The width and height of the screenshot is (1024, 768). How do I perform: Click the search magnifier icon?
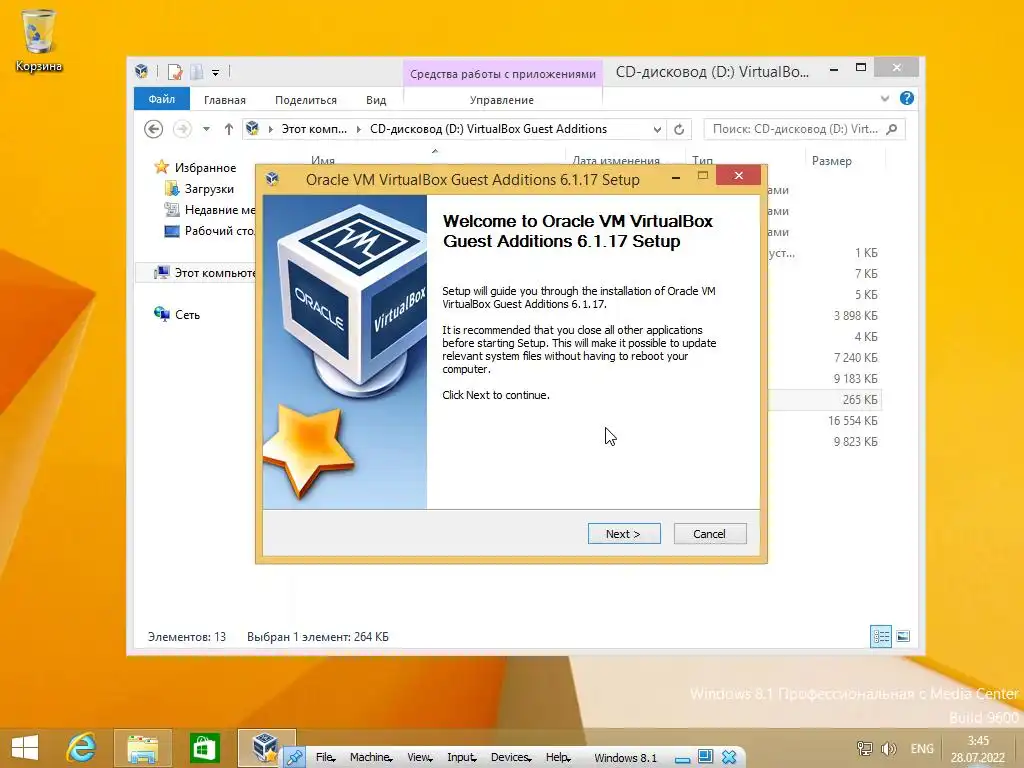click(x=892, y=129)
